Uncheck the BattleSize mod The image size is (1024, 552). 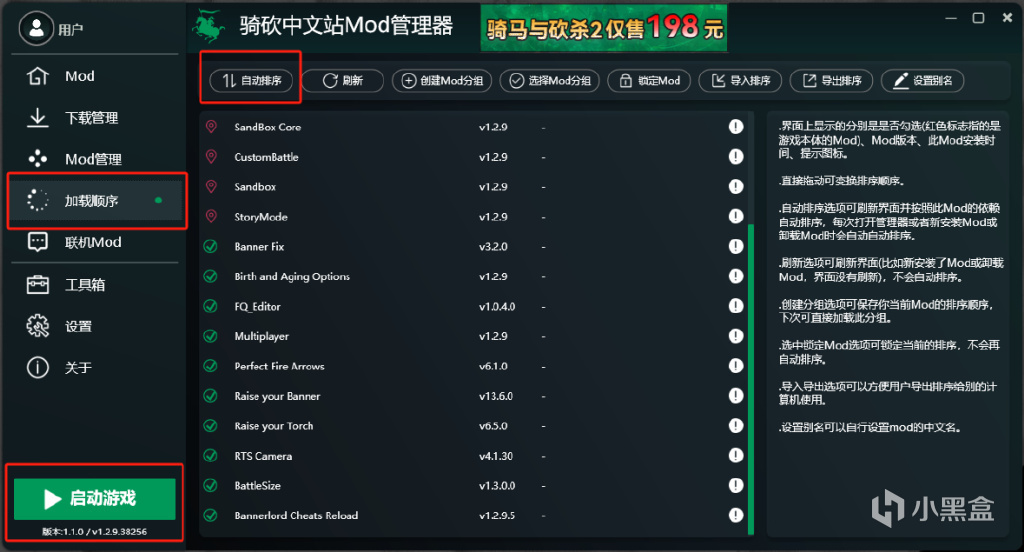point(210,485)
